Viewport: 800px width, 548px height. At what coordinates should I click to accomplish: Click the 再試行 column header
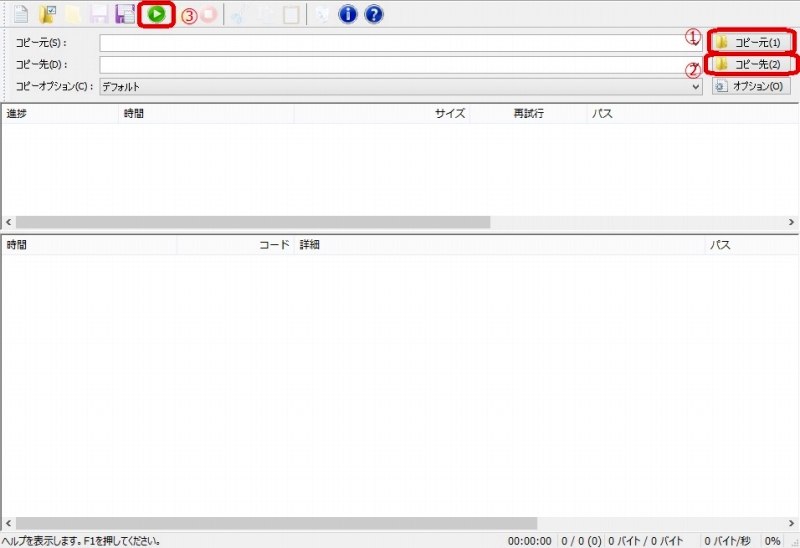coord(528,113)
